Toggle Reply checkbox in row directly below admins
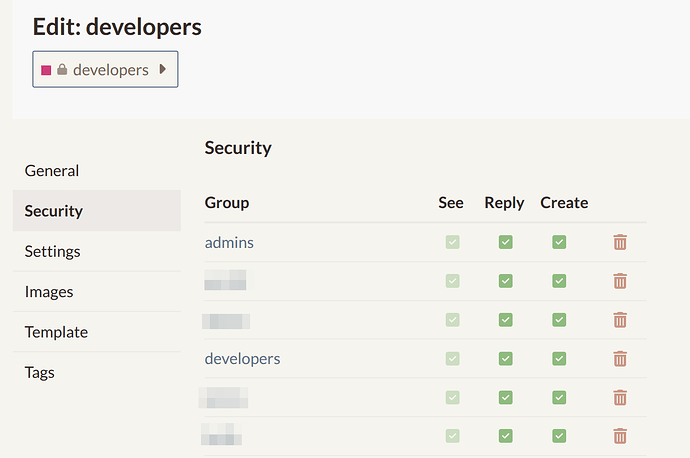The height and width of the screenshot is (458, 690). pyautogui.click(x=506, y=281)
